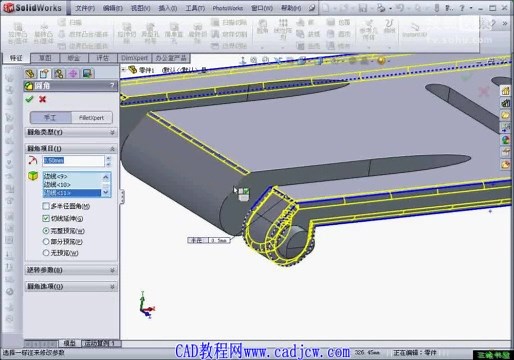Open the PhotoWorks menu

228,8
